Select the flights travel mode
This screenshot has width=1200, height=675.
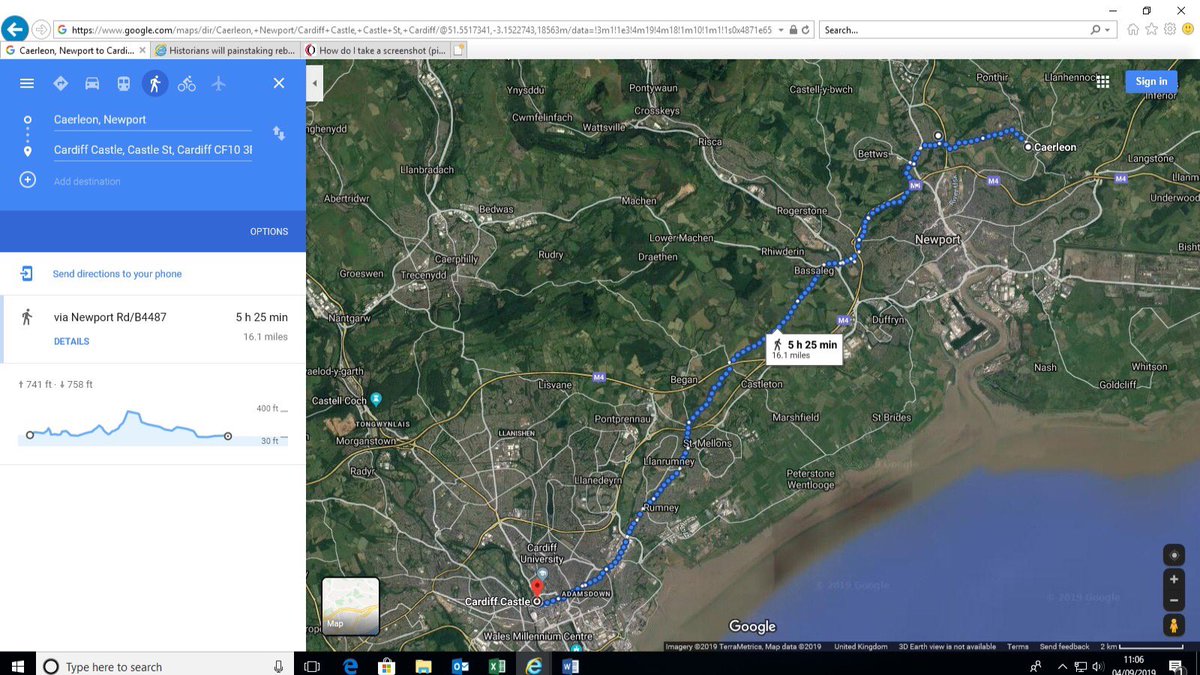coord(218,84)
